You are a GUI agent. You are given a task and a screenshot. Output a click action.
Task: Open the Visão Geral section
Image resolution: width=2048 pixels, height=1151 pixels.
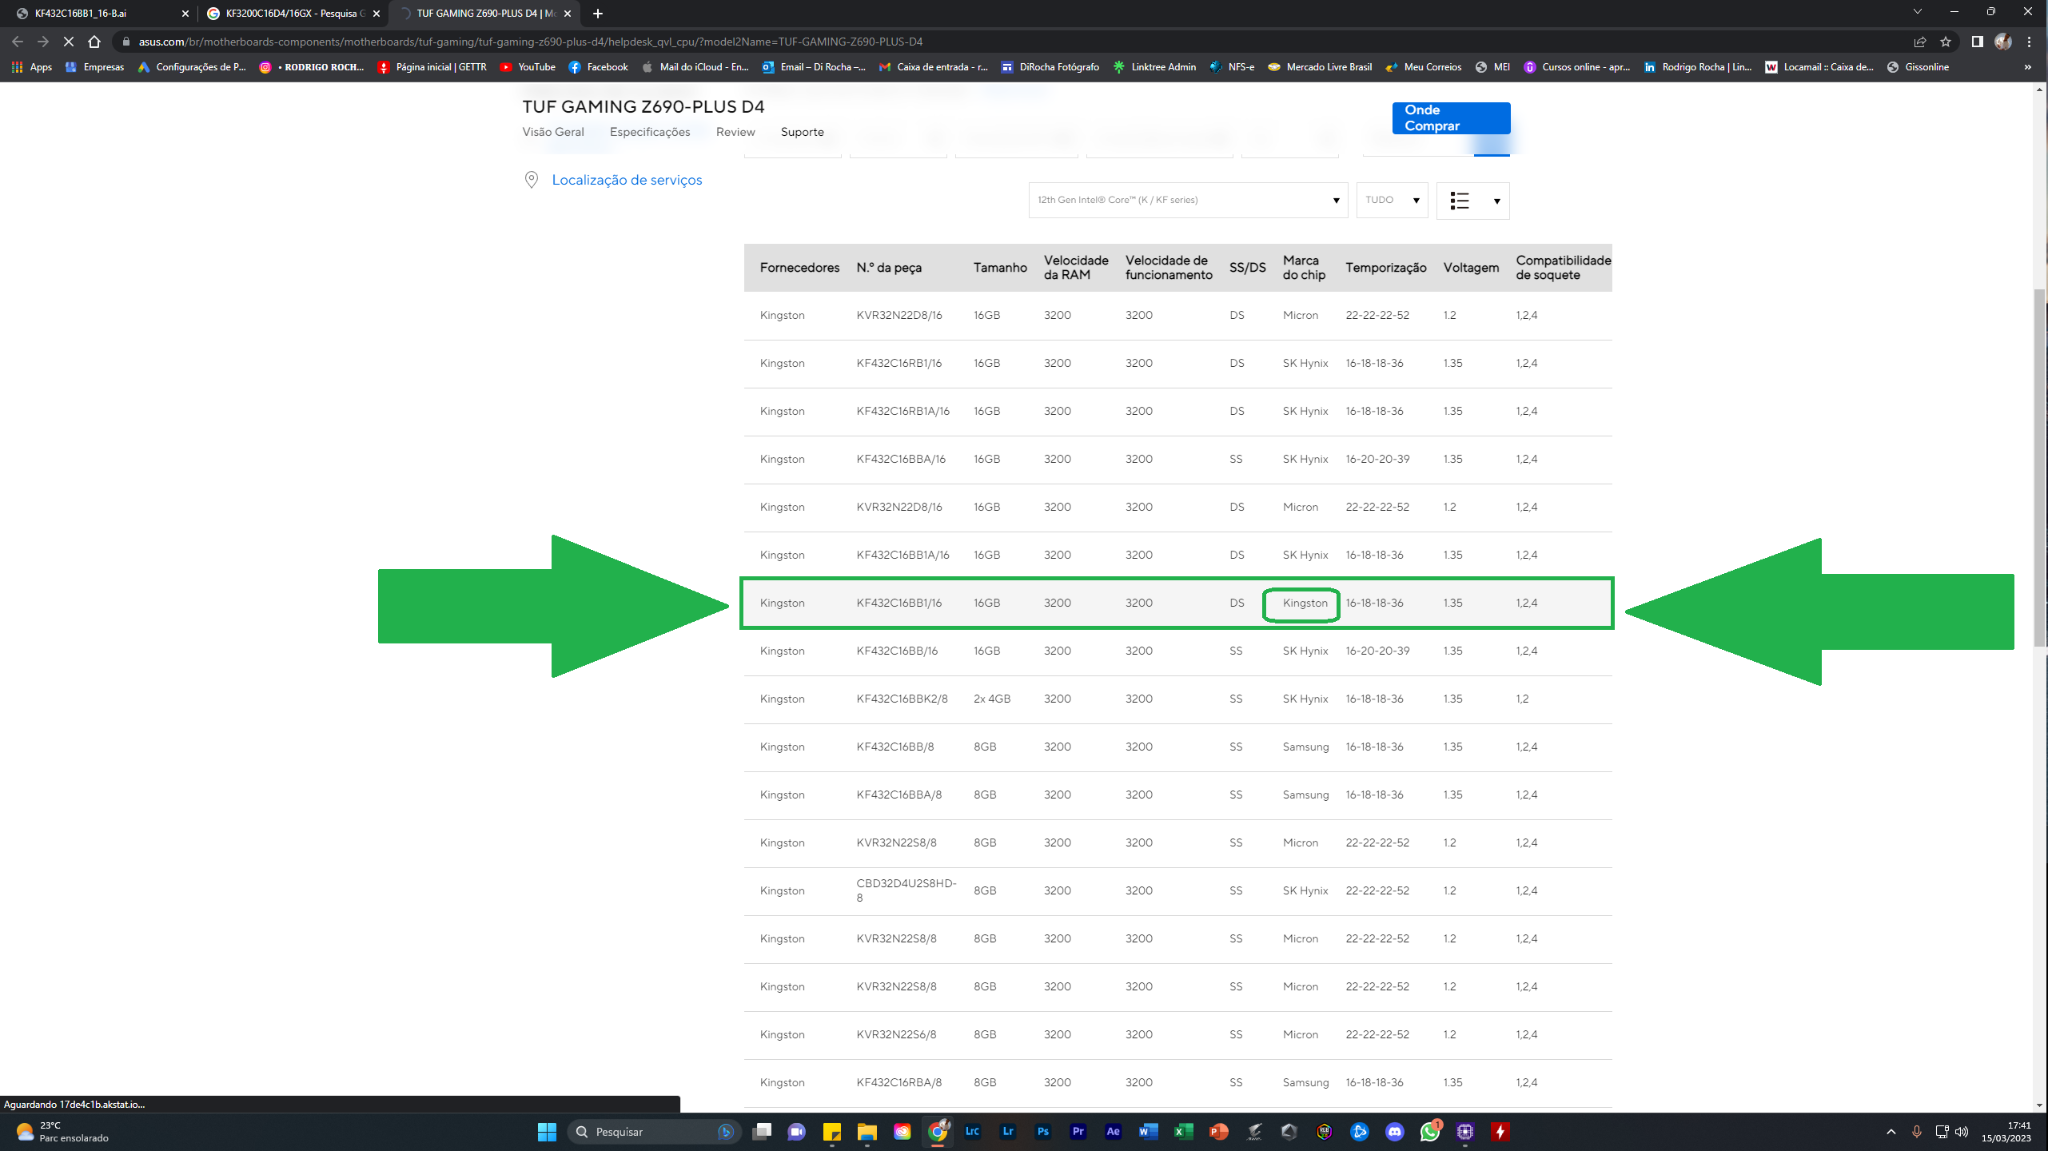[553, 132]
